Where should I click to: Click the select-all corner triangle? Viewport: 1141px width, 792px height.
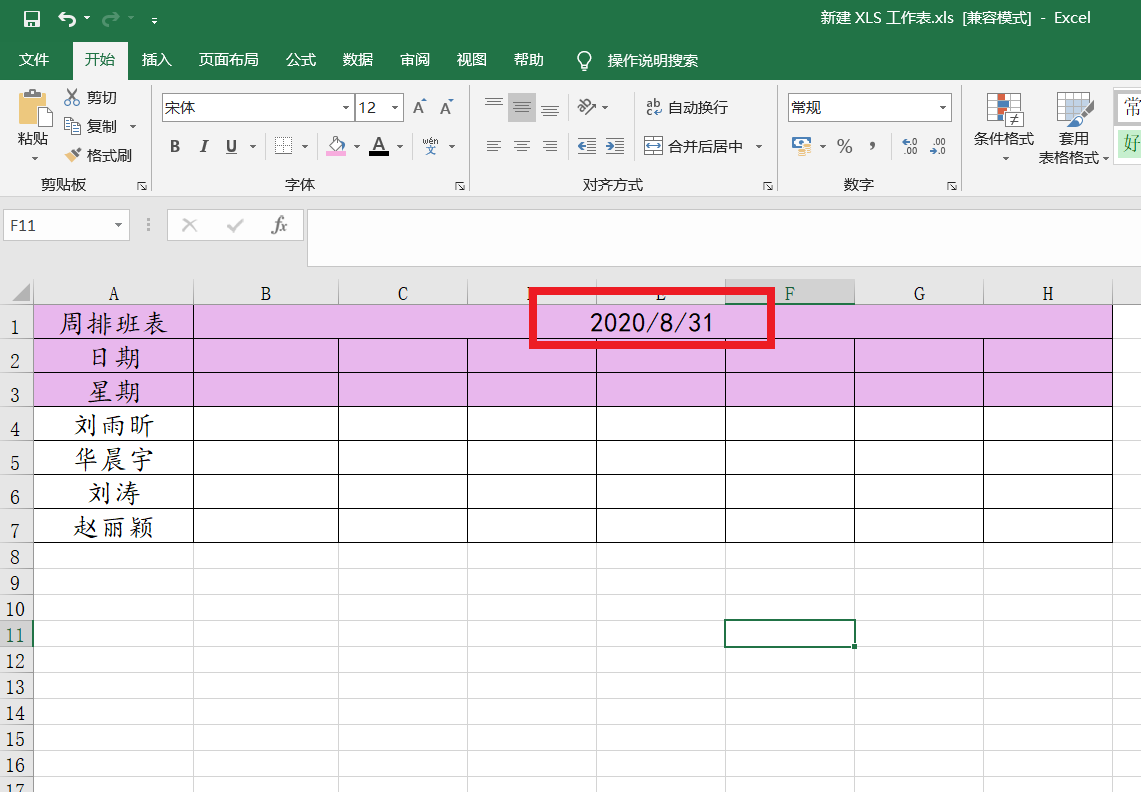22,293
